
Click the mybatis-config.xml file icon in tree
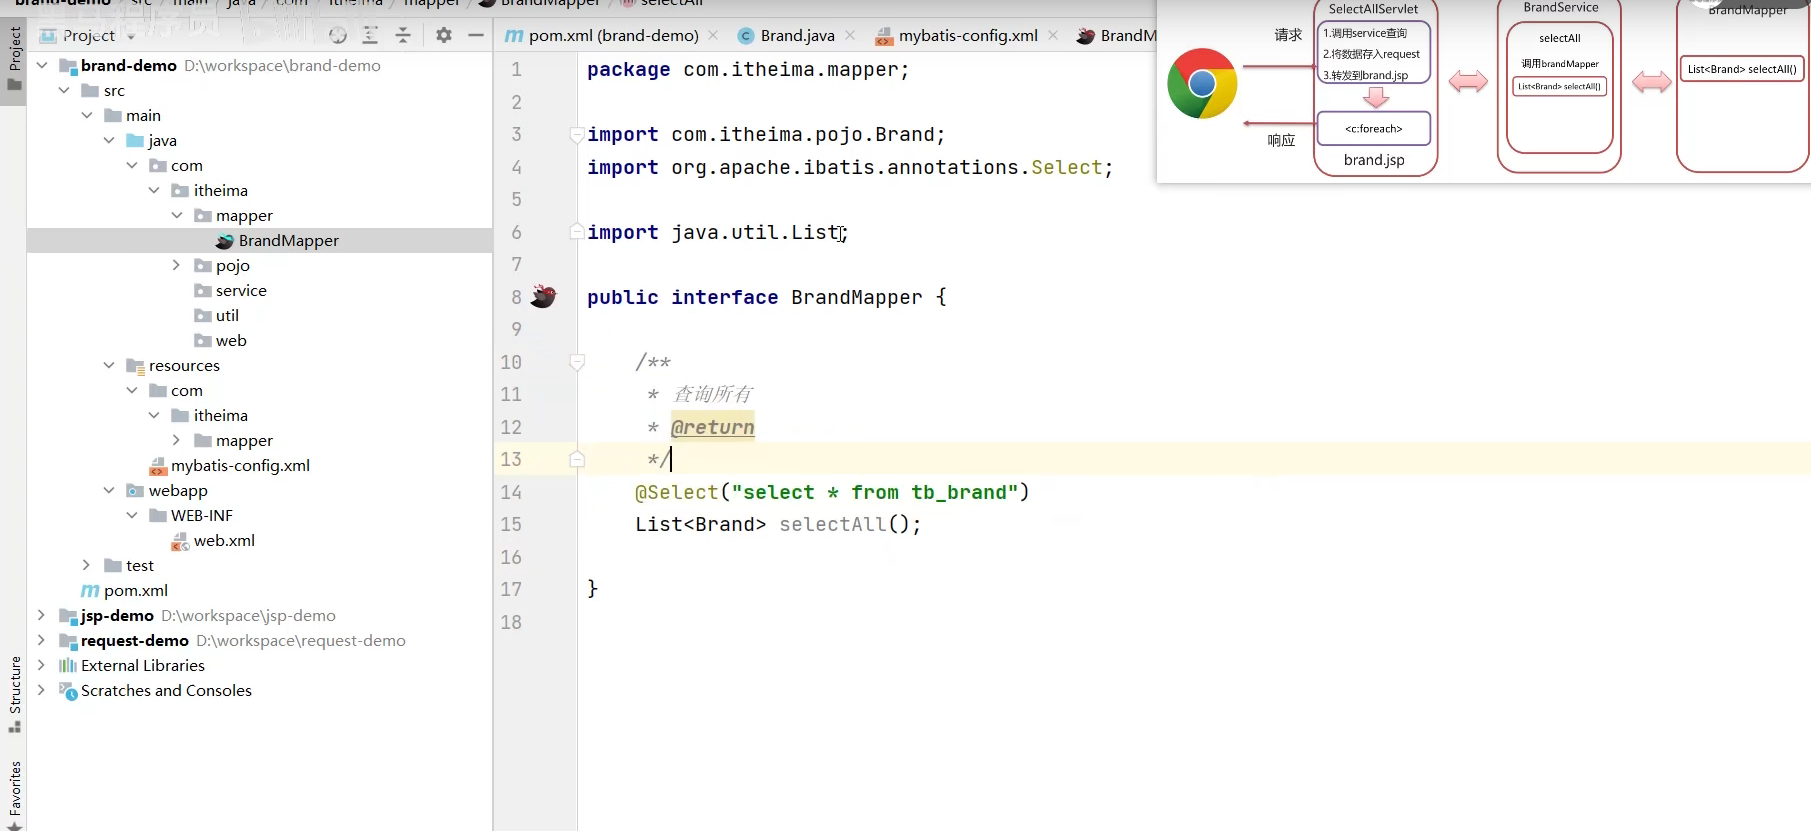pyautogui.click(x=158, y=466)
